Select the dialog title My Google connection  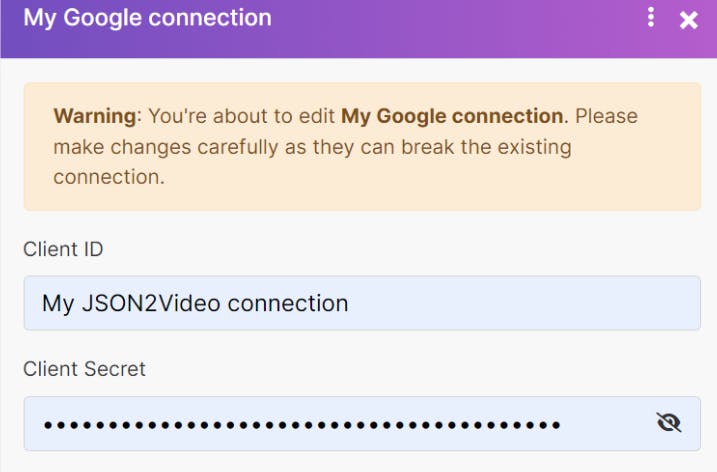147,18
